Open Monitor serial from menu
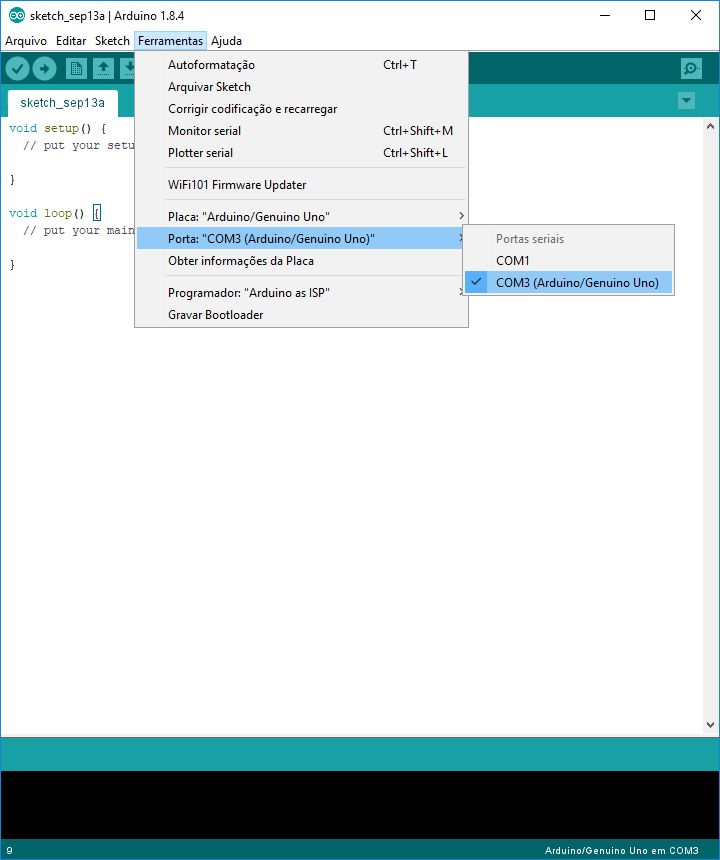This screenshot has height=860, width=720. [x=301, y=131]
